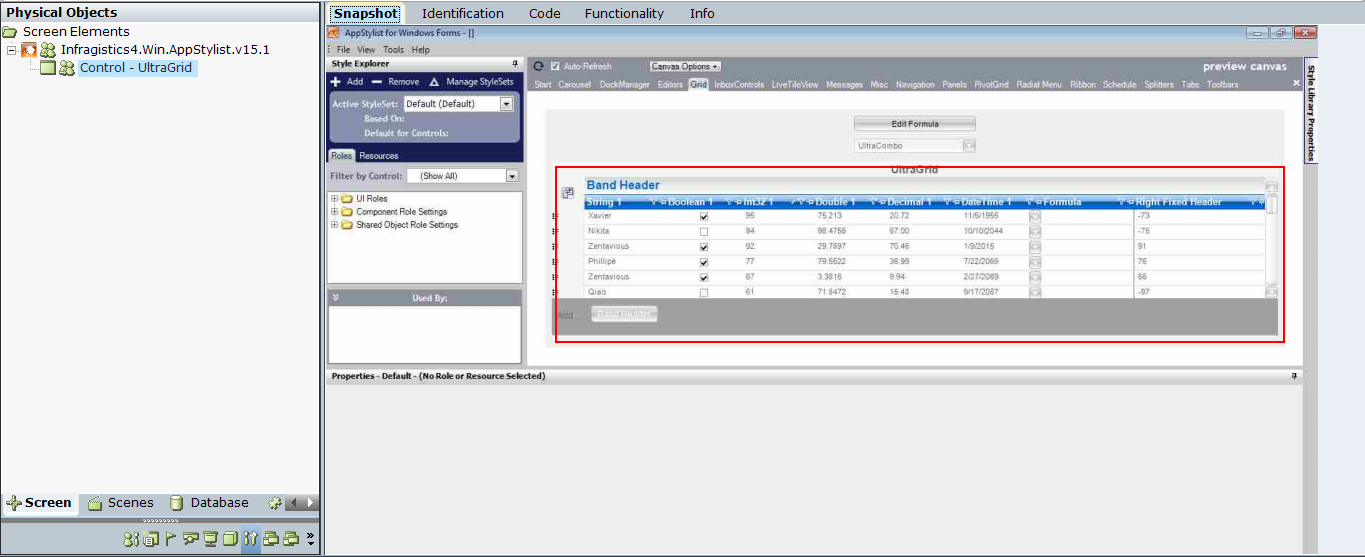Click the monitor icon in bottom toolbar
This screenshot has height=557, width=1365.
[210, 539]
